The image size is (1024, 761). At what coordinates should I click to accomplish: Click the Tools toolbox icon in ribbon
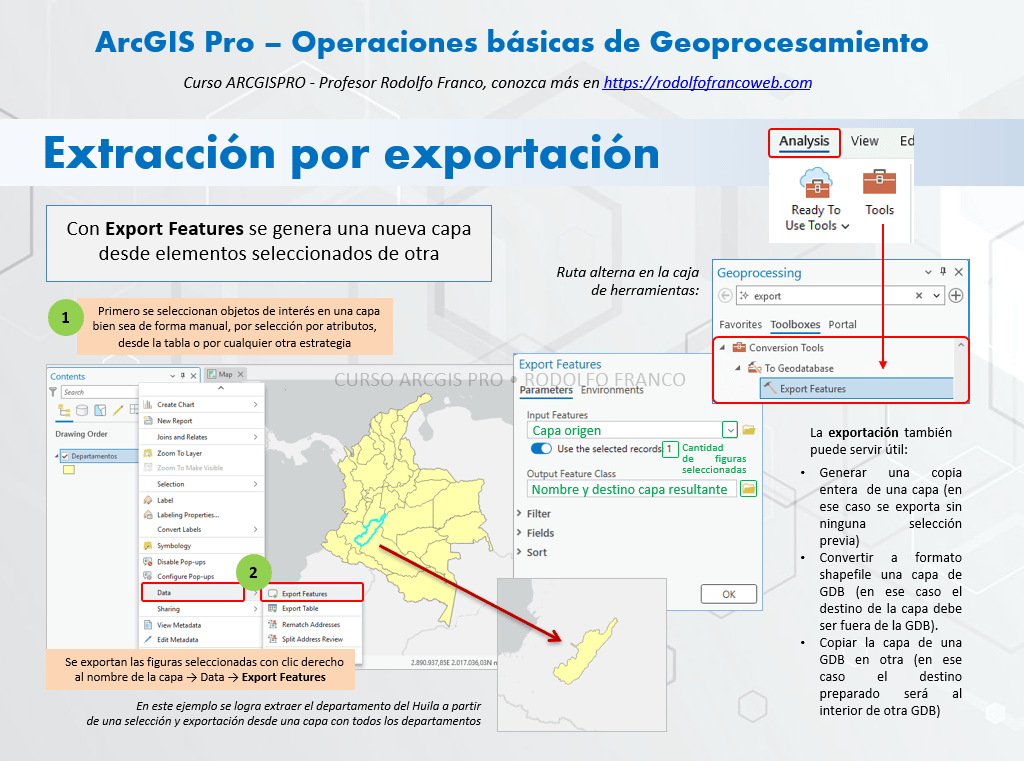click(879, 184)
